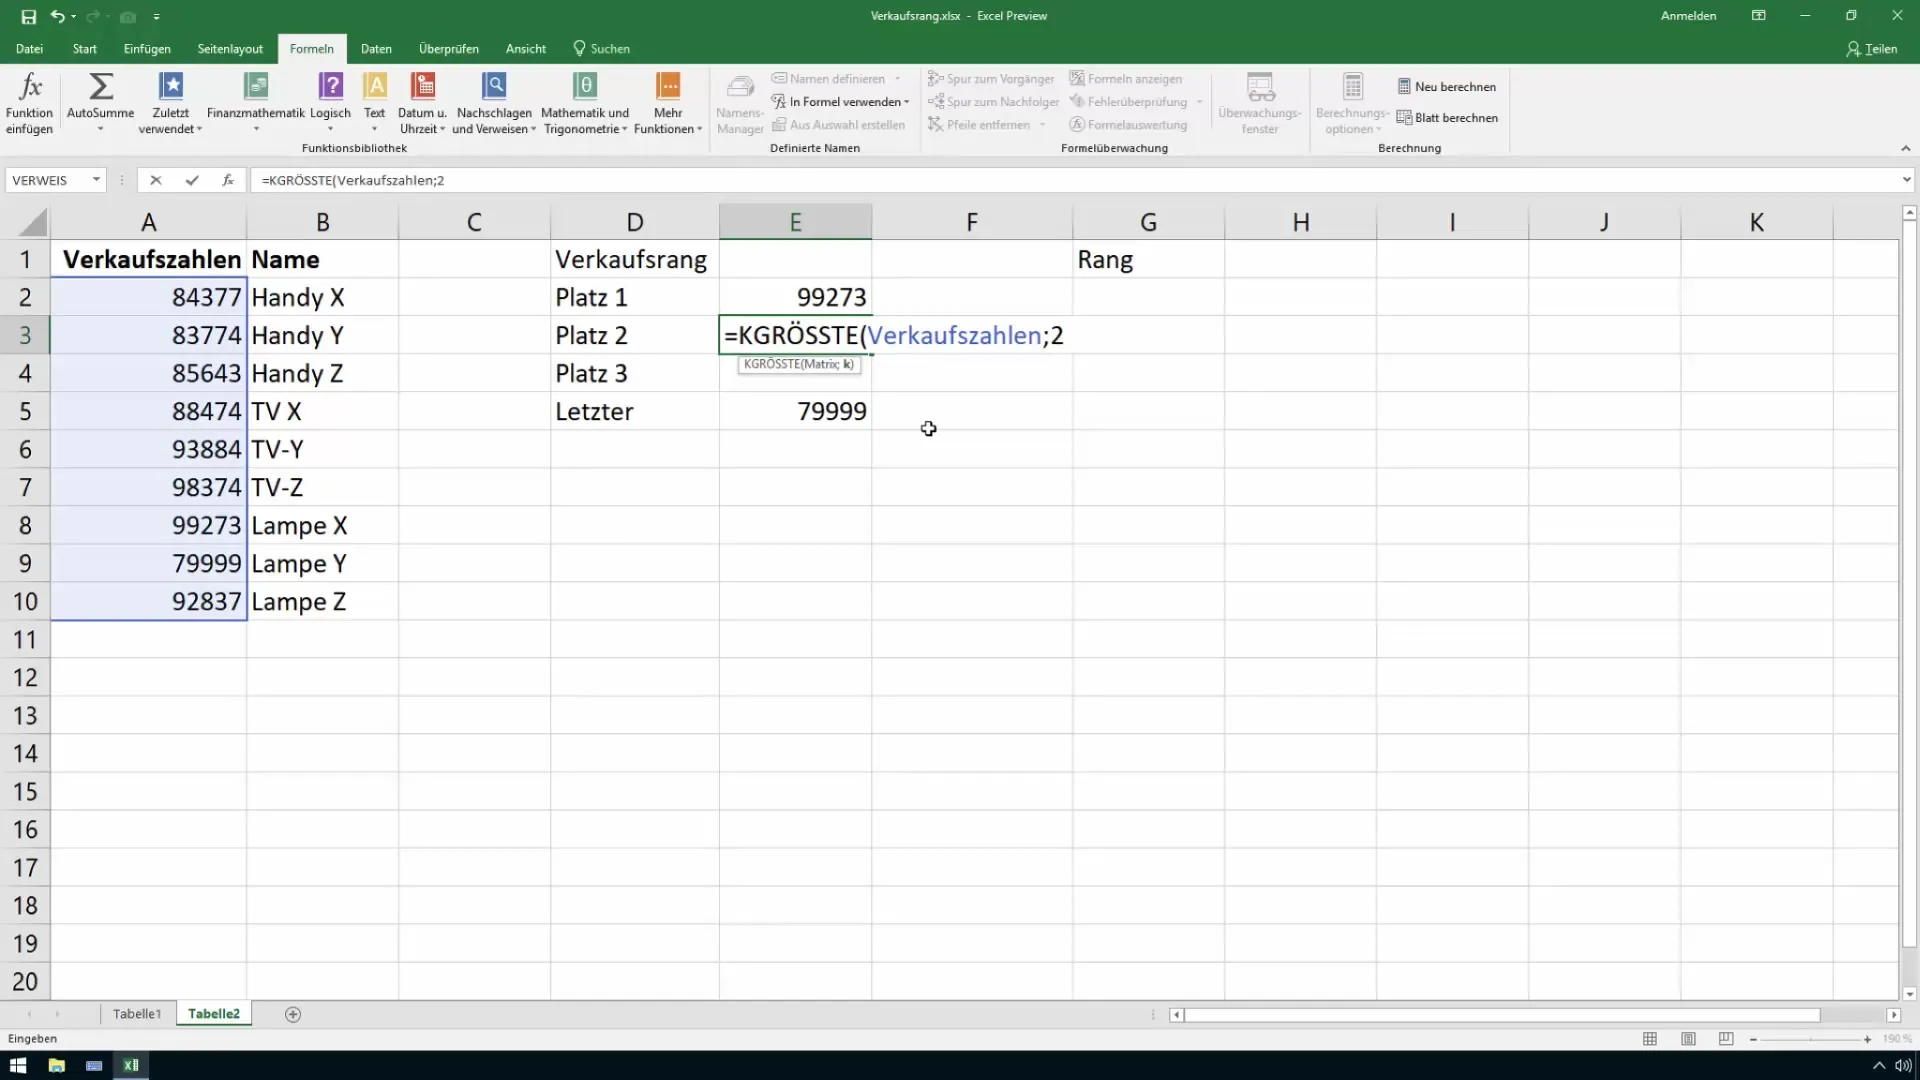Click Aus Auswahl erstellen
1920x1080 pixels.
tap(838, 125)
